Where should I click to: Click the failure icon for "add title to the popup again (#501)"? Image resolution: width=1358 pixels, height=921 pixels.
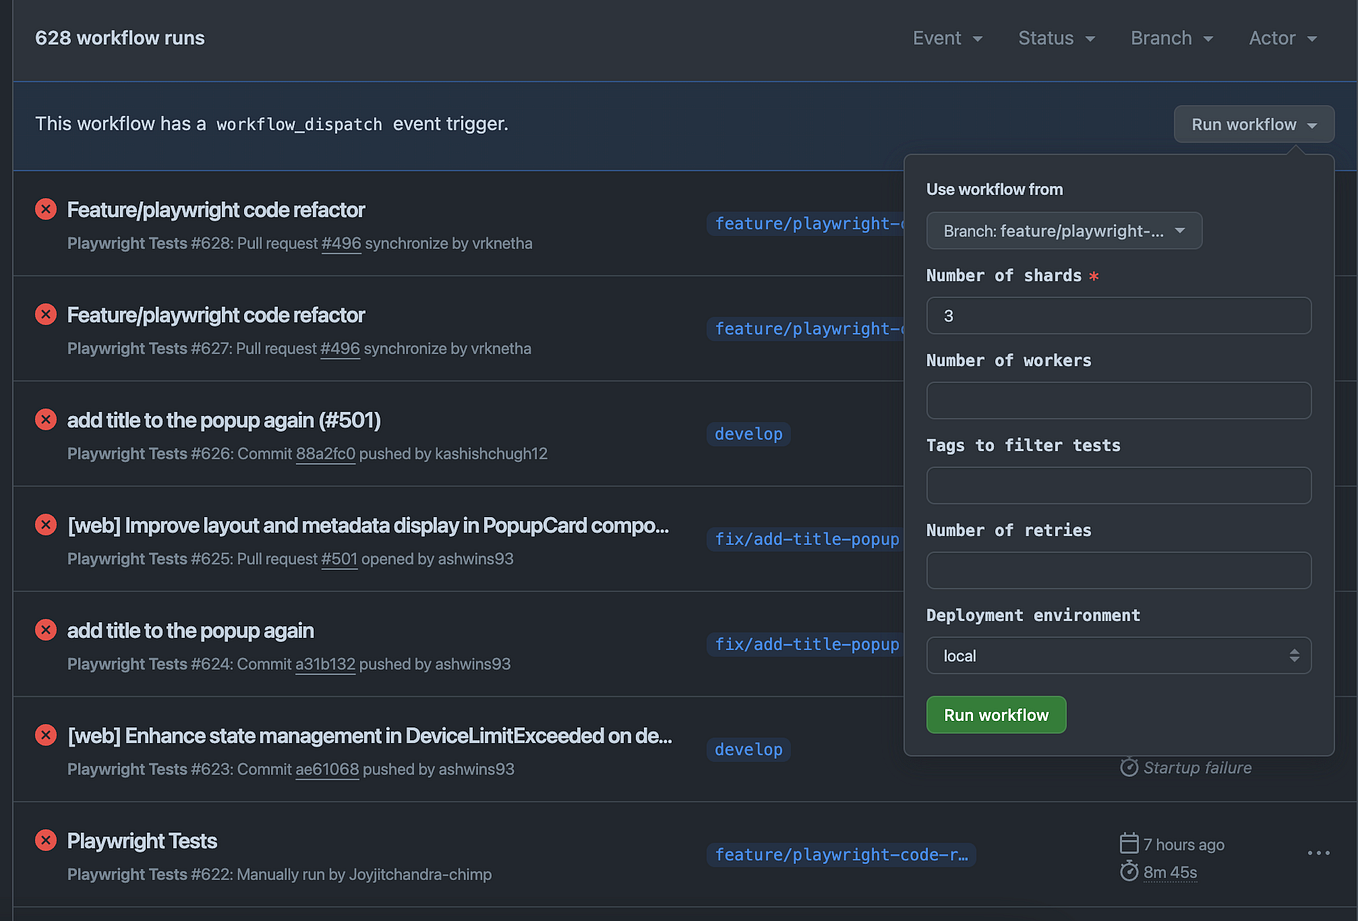click(x=45, y=420)
